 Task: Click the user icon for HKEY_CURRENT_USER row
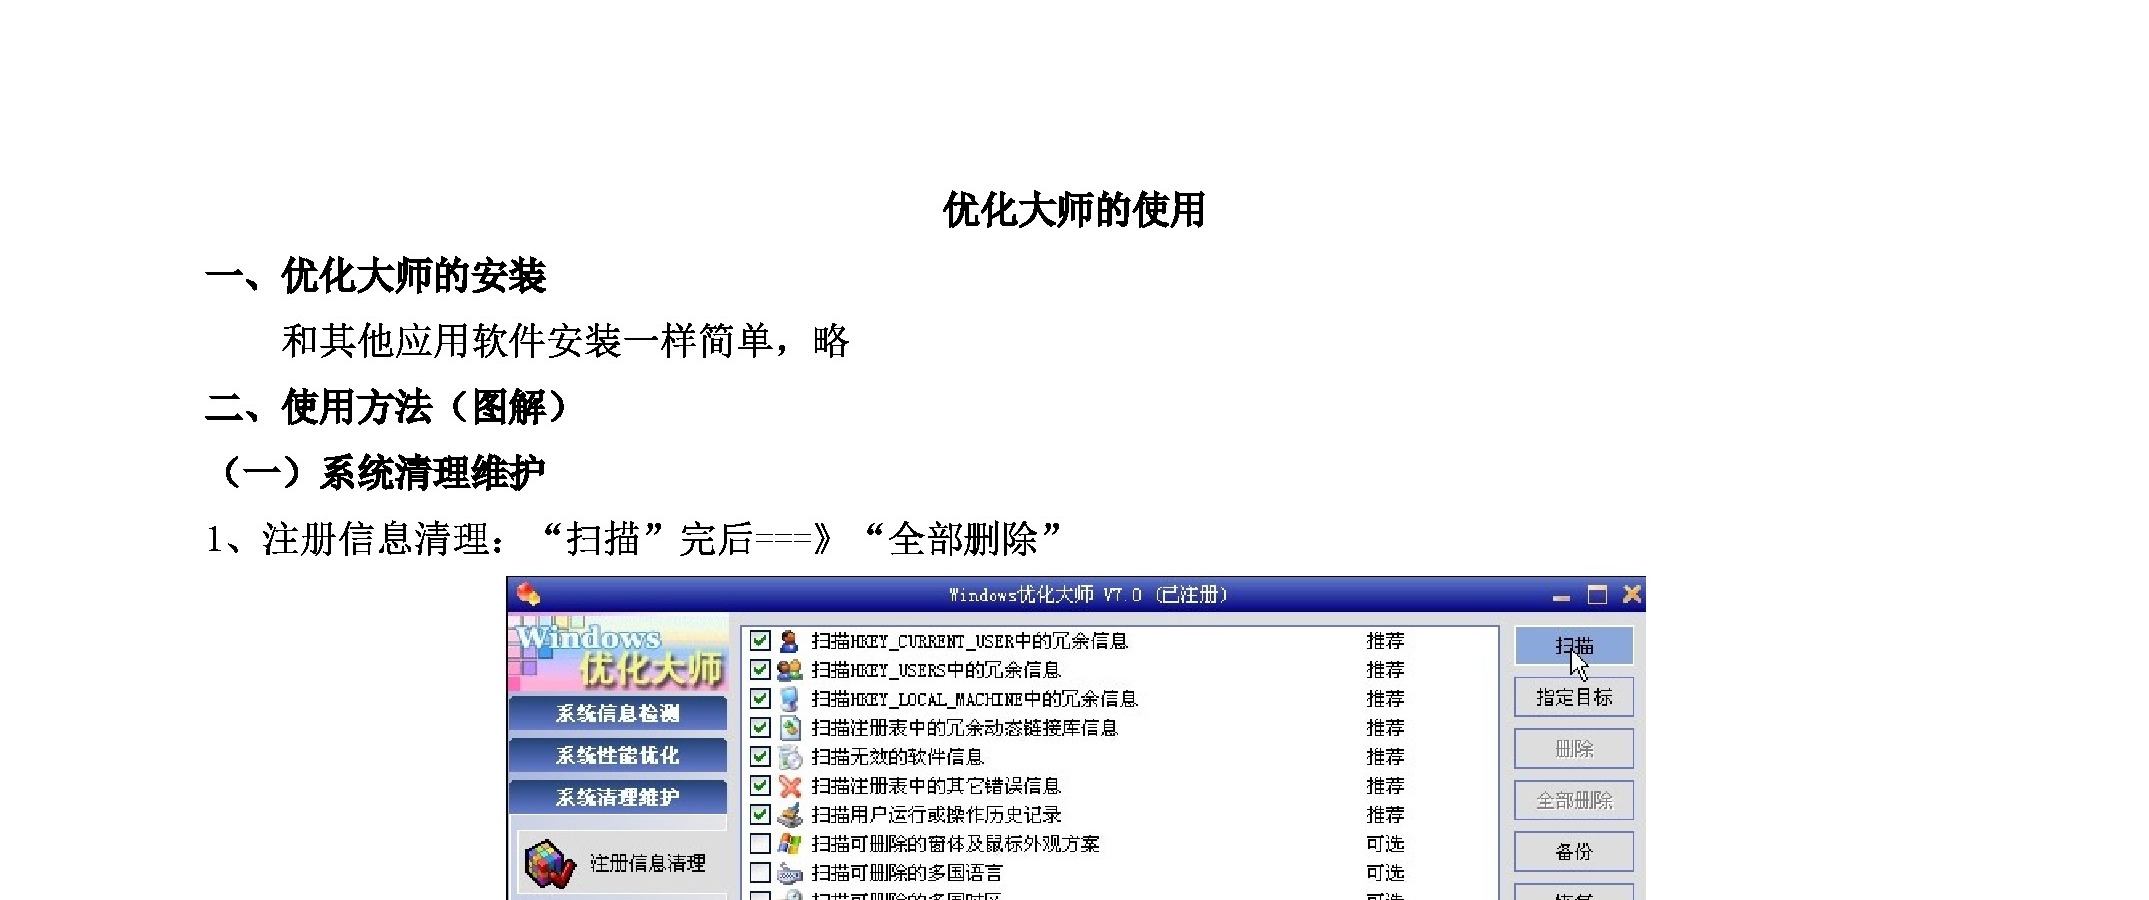(790, 641)
